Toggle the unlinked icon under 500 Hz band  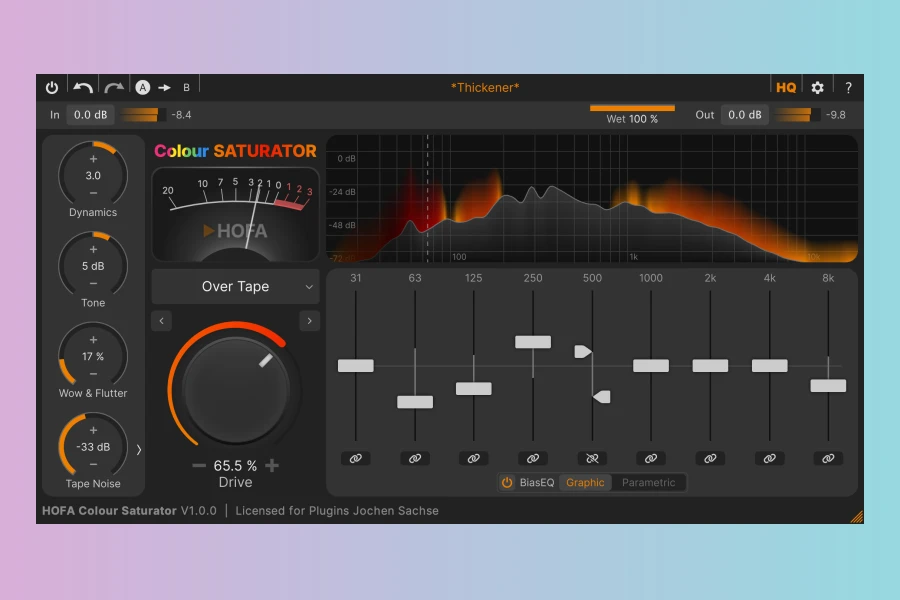click(592, 458)
